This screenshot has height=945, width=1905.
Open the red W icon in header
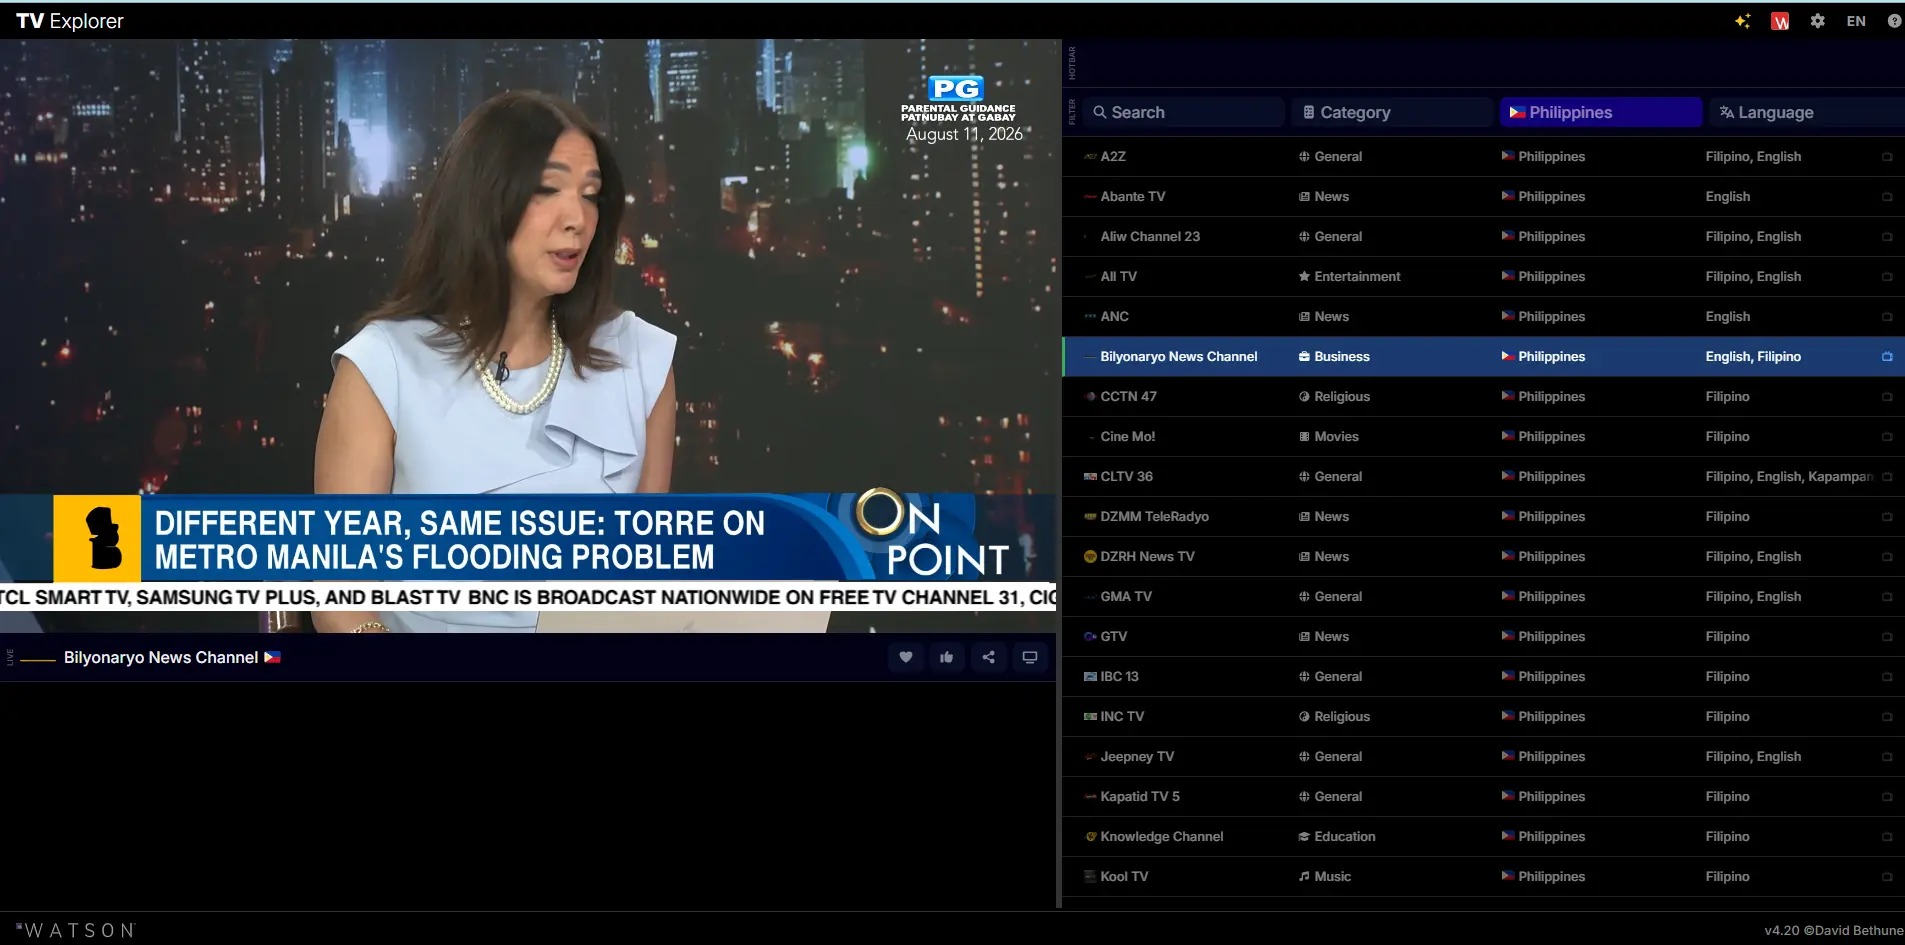point(1780,21)
